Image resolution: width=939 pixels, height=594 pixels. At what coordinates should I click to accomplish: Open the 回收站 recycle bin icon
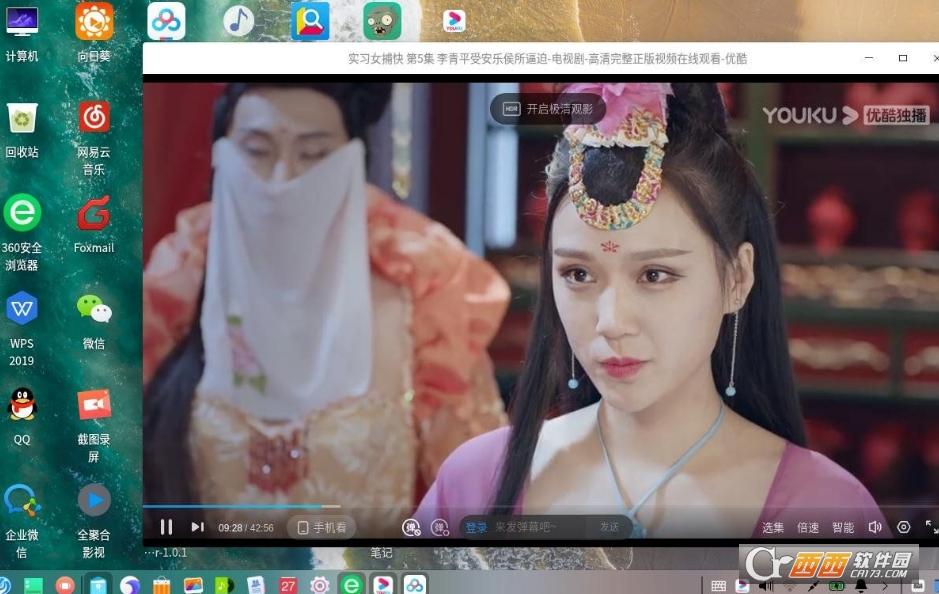(x=22, y=129)
